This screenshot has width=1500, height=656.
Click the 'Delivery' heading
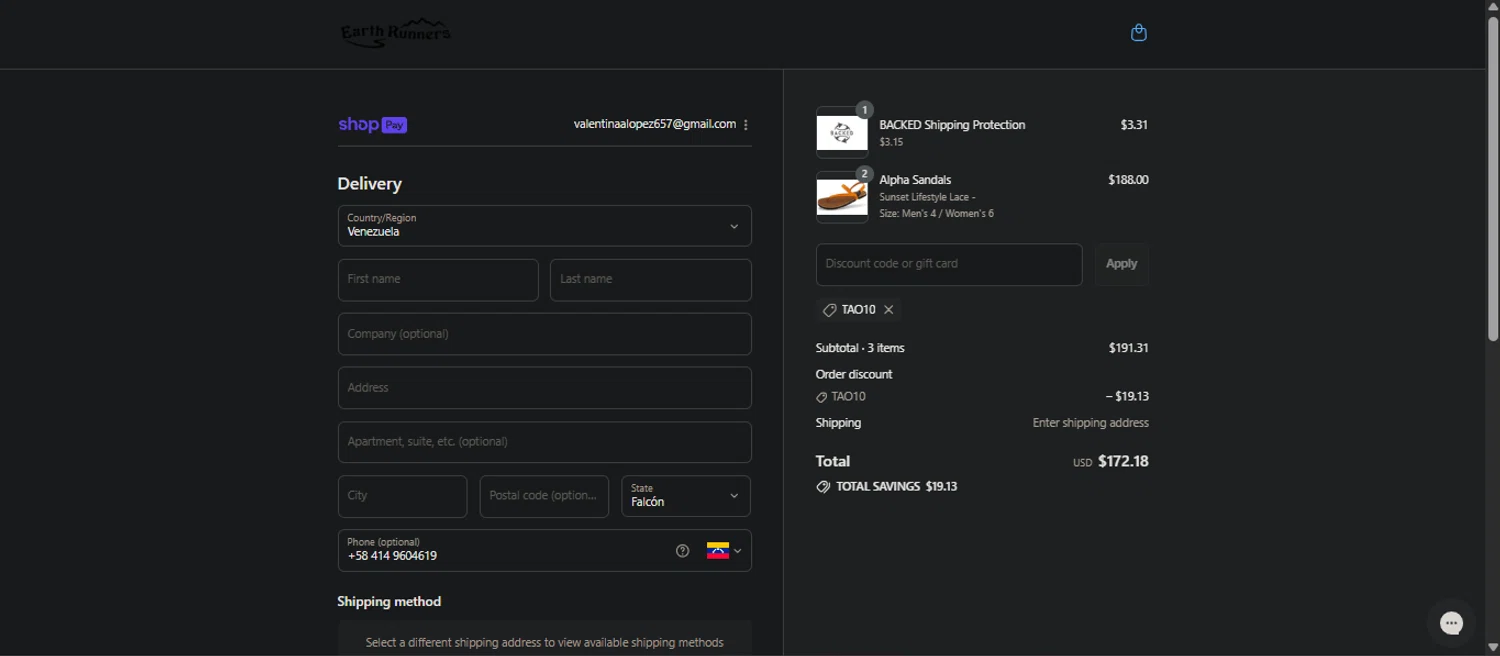pos(370,184)
